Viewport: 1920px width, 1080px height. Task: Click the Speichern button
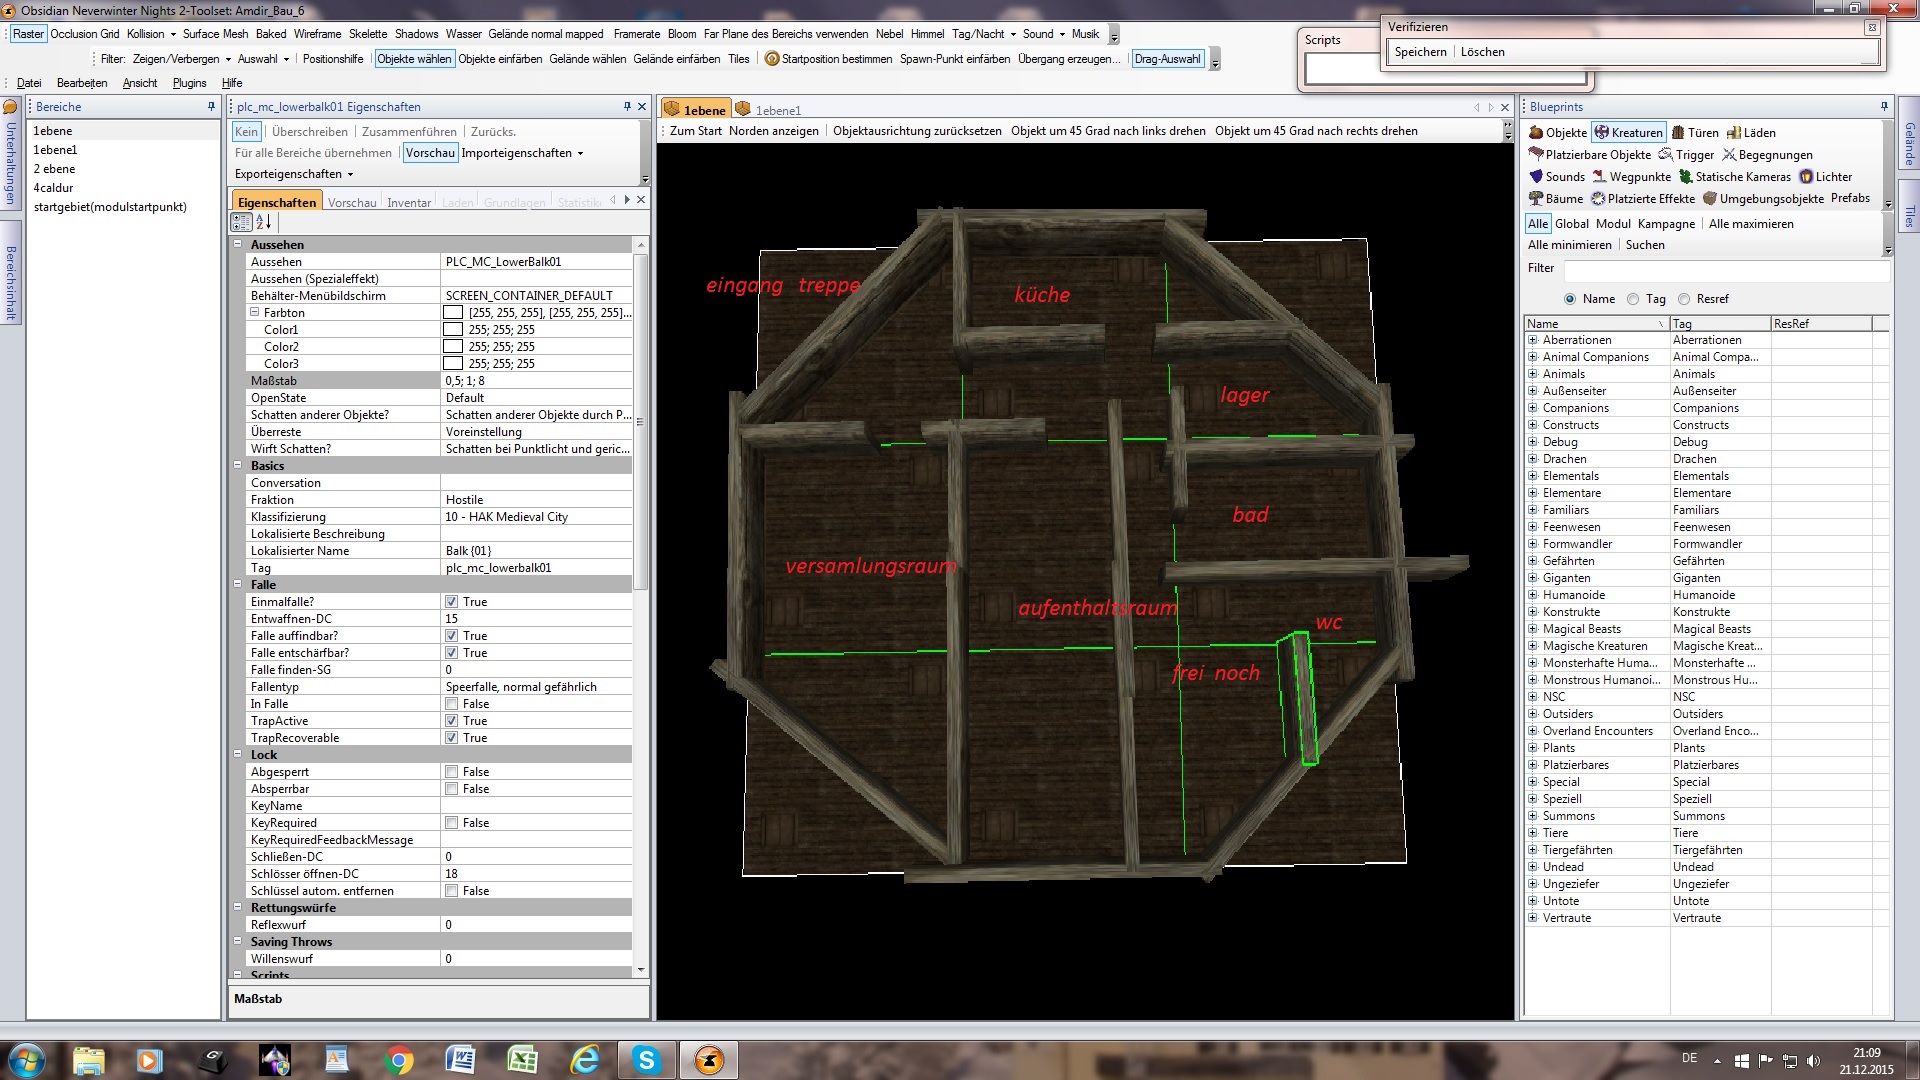1420,52
